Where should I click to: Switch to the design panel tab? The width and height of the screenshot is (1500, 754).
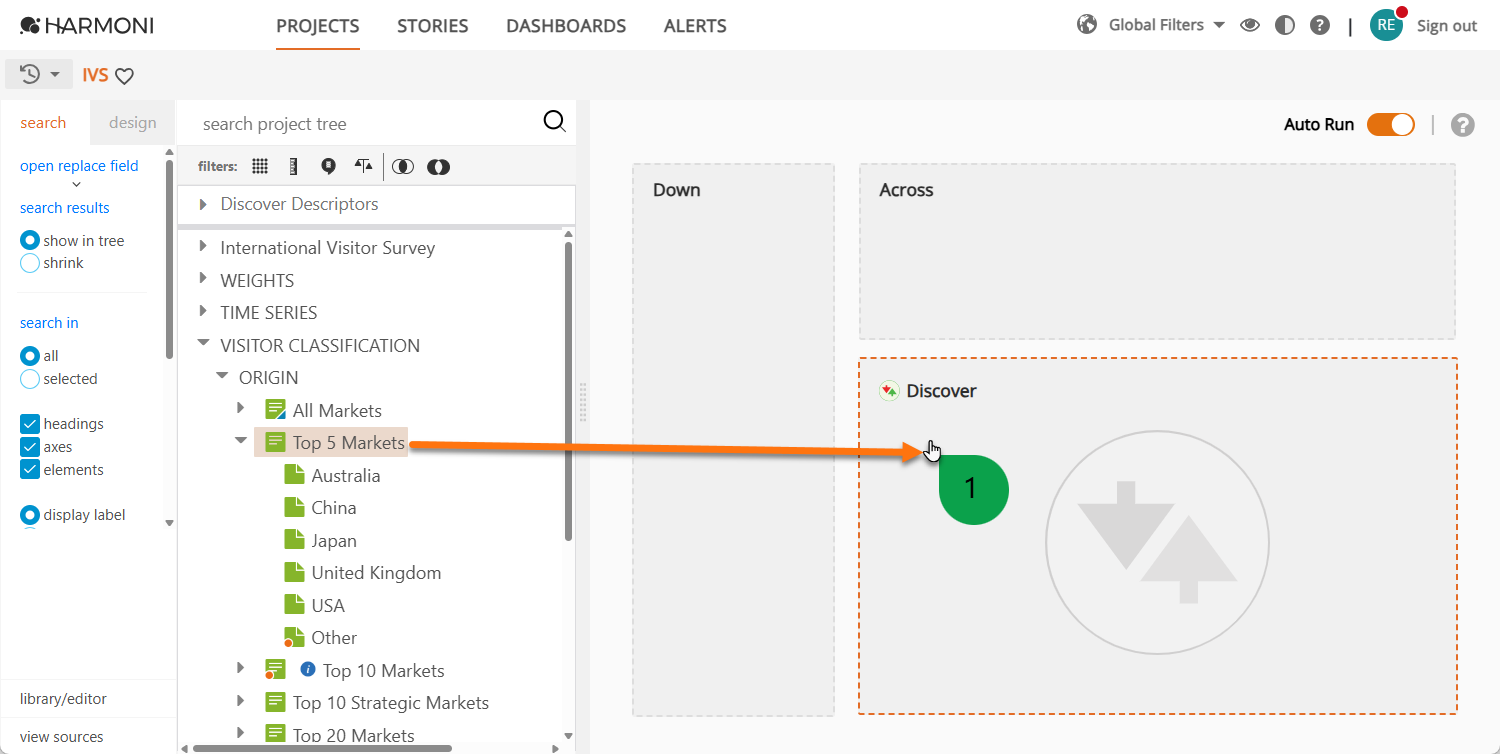click(133, 123)
